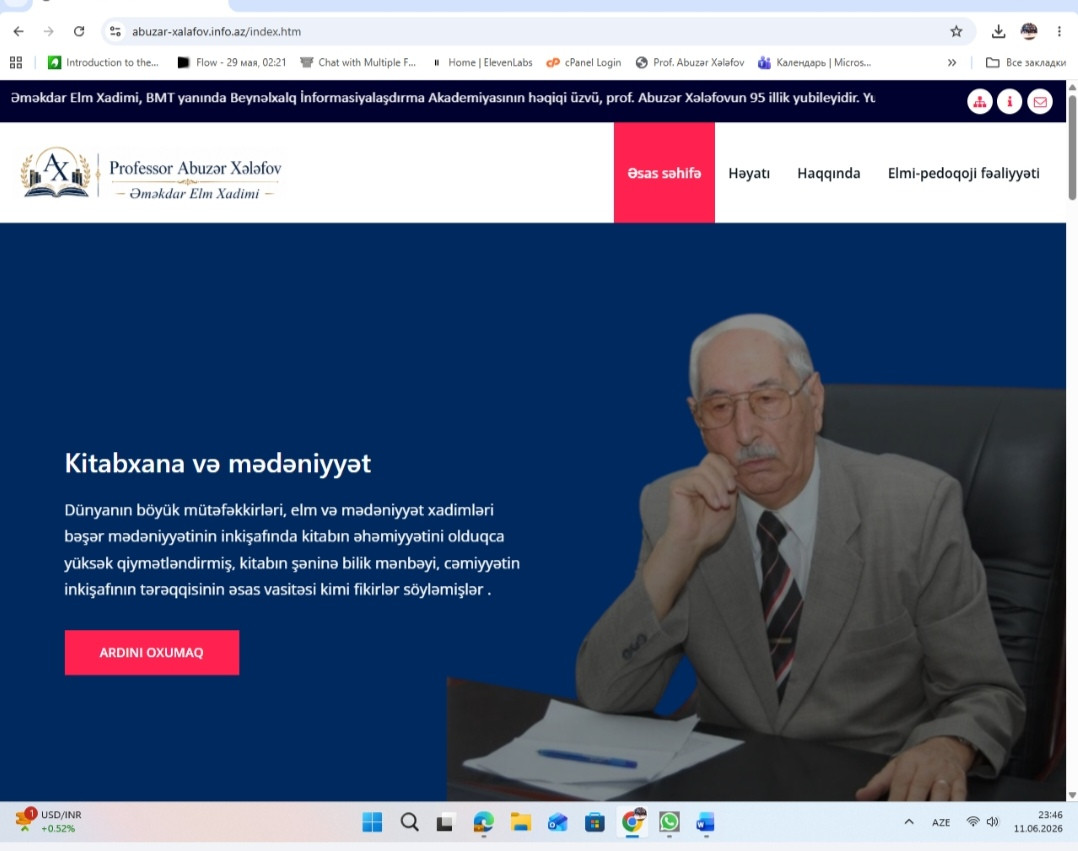Reload the current page
Image resolution: width=1078 pixels, height=851 pixels.
79,31
